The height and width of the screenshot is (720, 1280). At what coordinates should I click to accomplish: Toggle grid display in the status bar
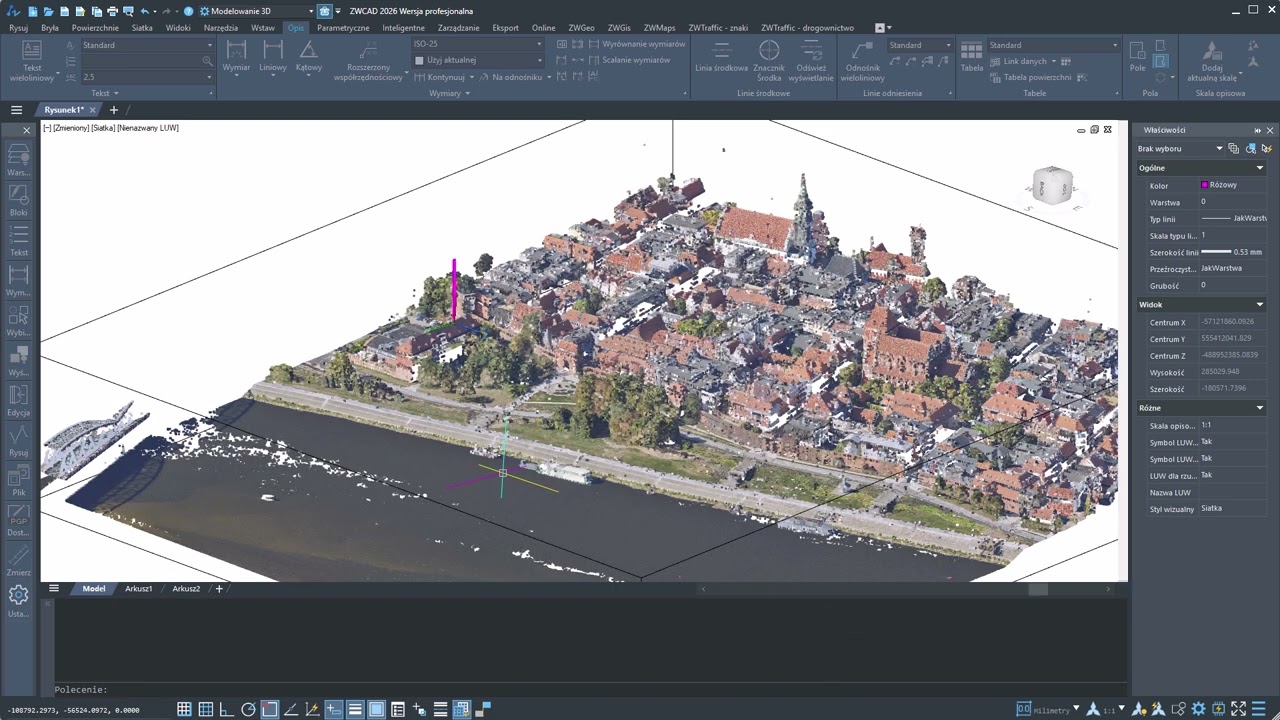coord(205,709)
